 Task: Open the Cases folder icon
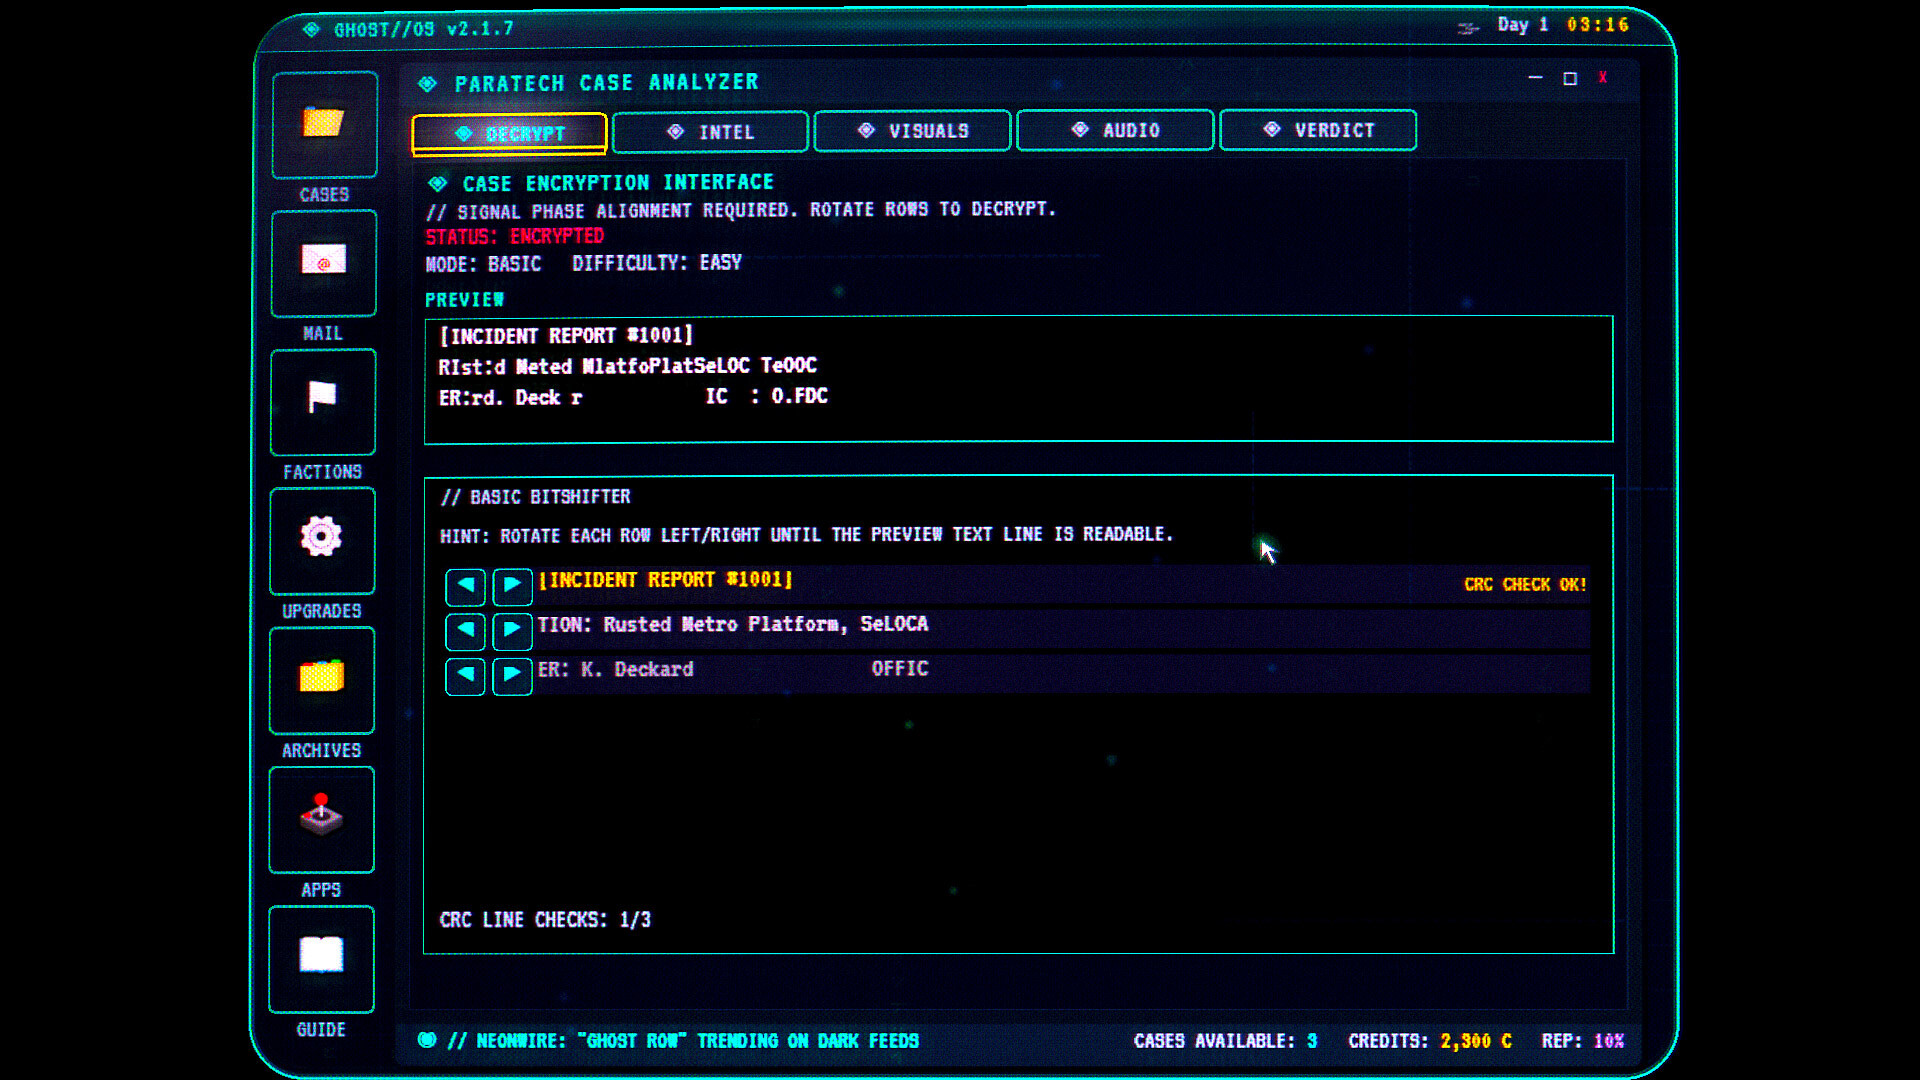pos(324,124)
